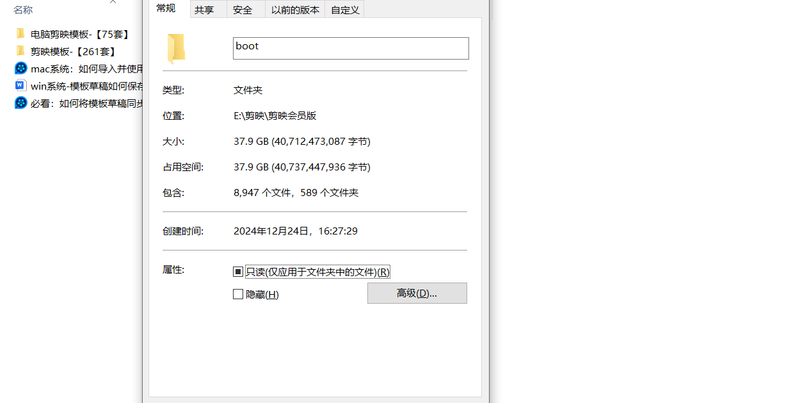800x403 pixels.
Task: Go to the 安全 security tab
Action: coord(242,10)
